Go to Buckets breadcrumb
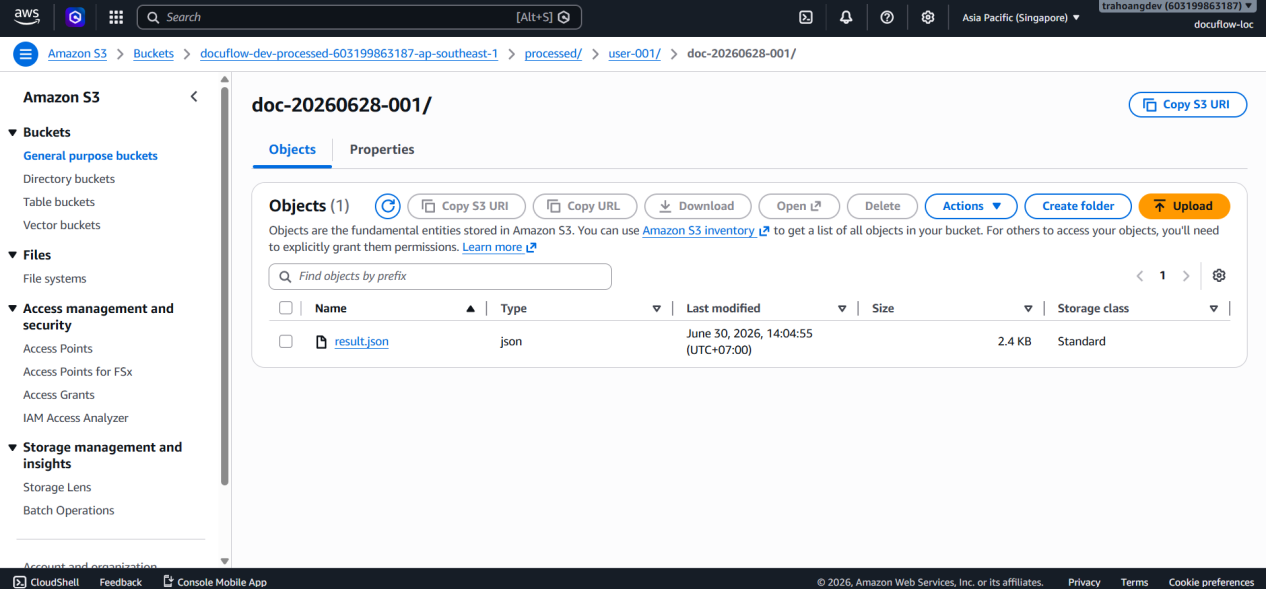This screenshot has width=1266, height=589. coord(153,54)
